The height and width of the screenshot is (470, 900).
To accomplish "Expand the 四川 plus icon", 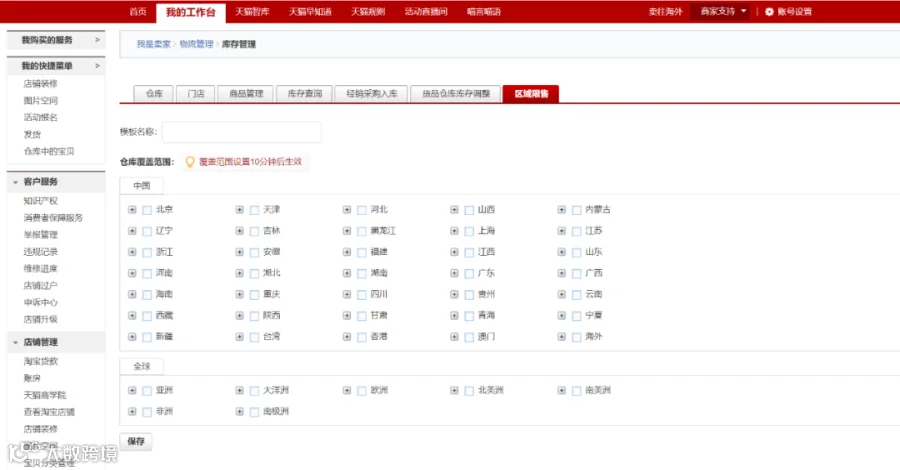I will 347,294.
